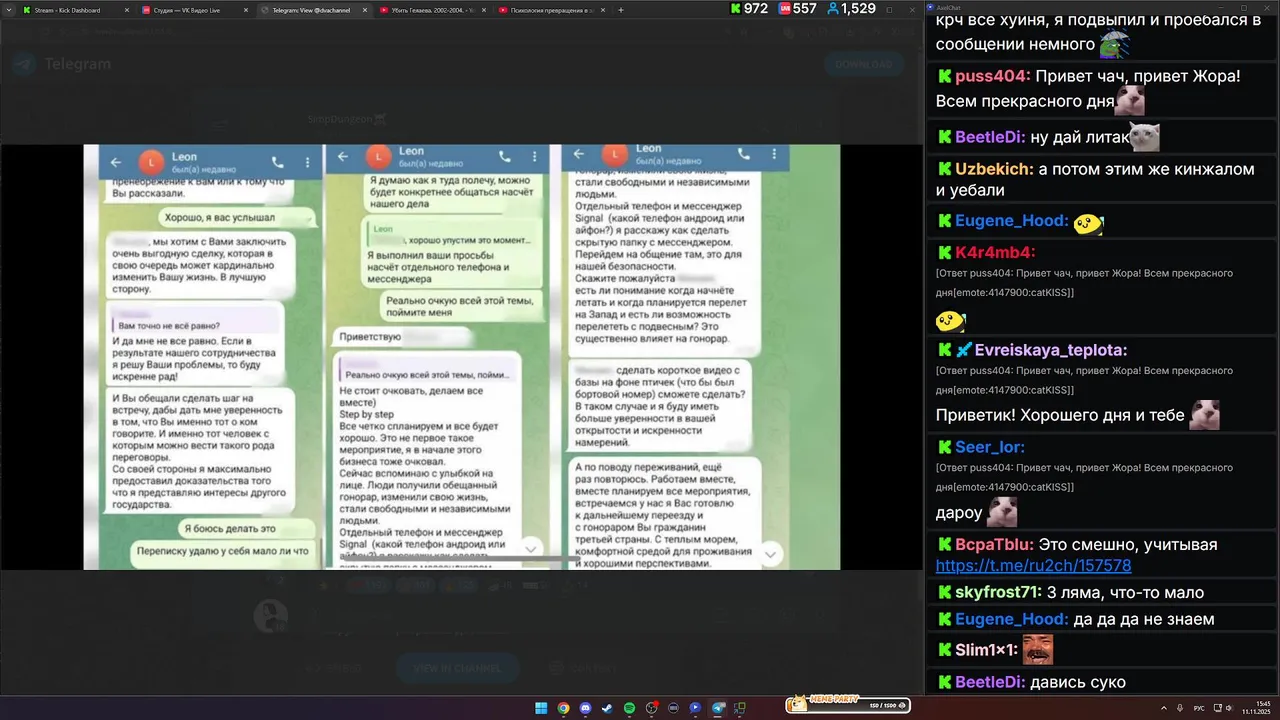Open Telegram from the taskbar
This screenshot has height=720, width=1280.
pos(718,708)
